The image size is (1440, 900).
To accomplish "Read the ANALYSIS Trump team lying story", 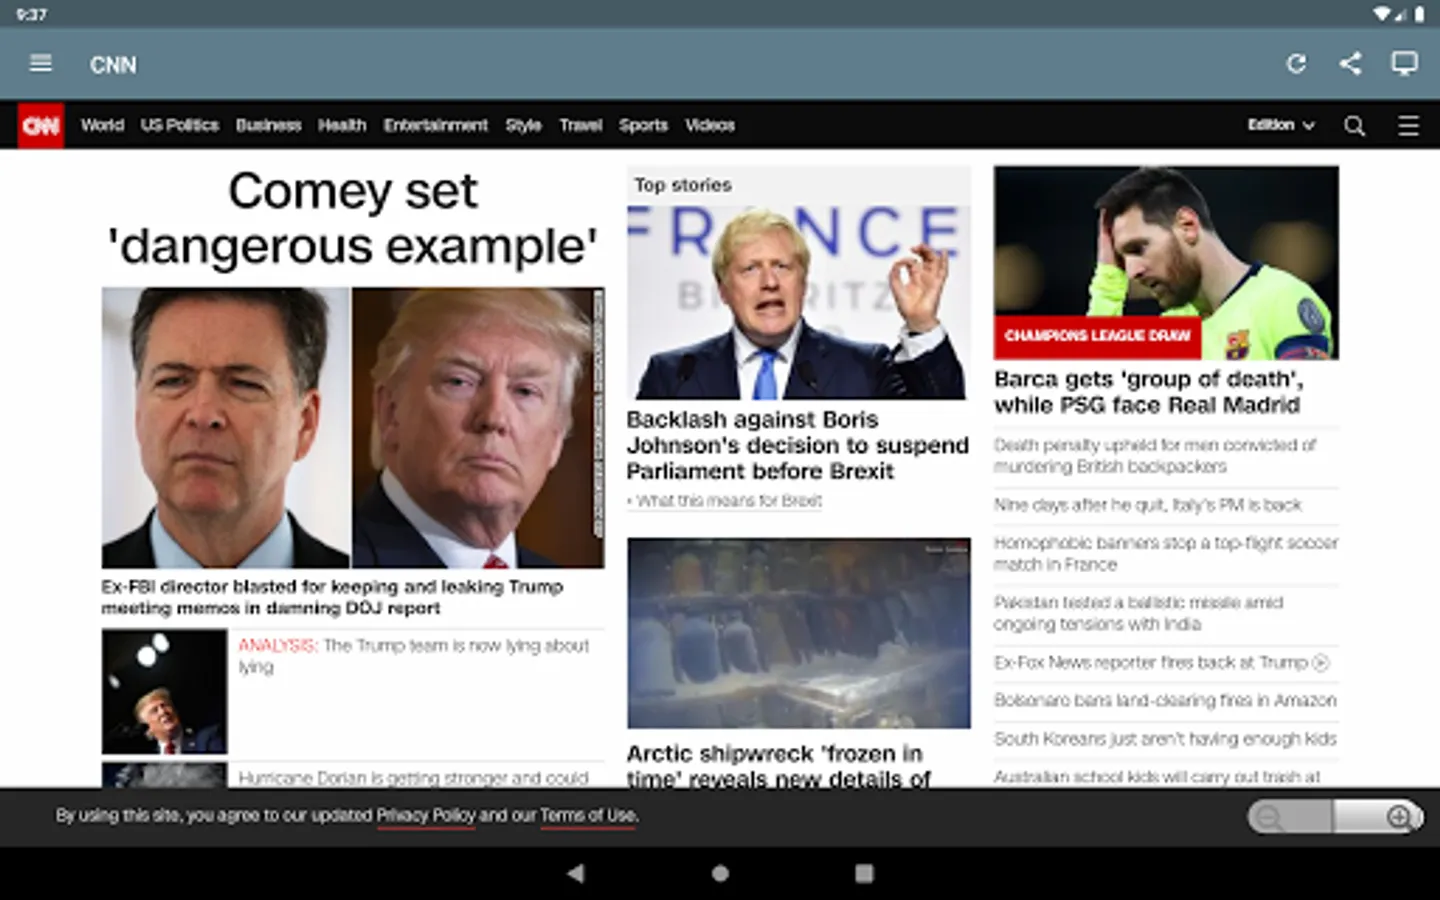I will click(x=414, y=656).
